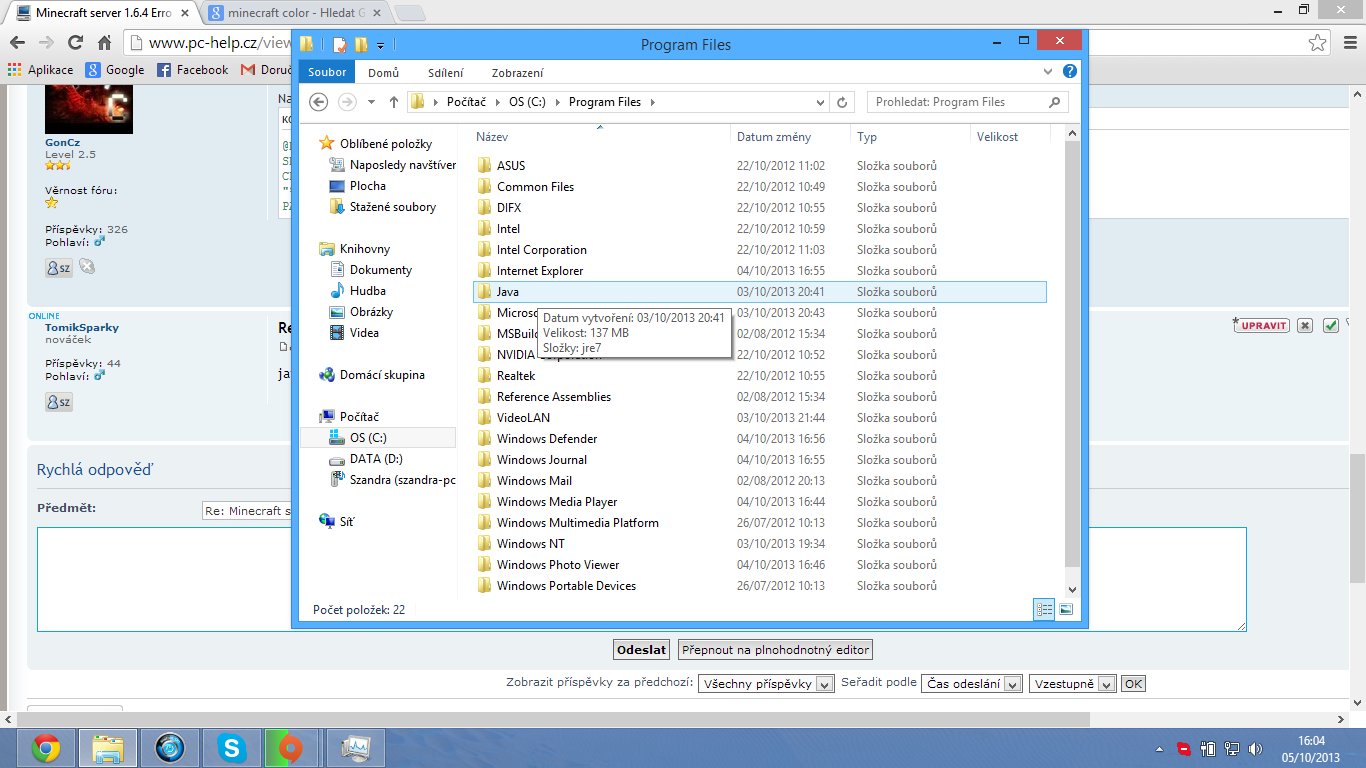Open the Vzestupně order dropdown
Screen dimensions: 1366x768
pos(1072,684)
